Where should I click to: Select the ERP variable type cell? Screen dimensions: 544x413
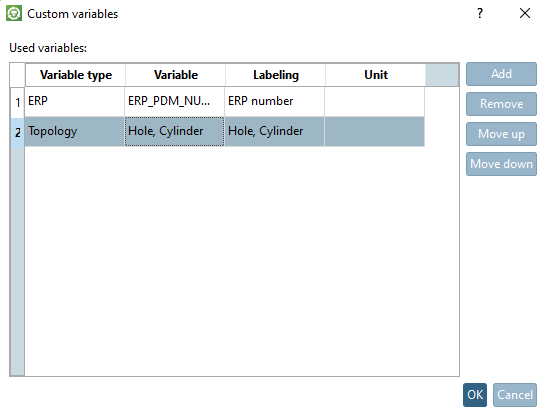point(75,101)
